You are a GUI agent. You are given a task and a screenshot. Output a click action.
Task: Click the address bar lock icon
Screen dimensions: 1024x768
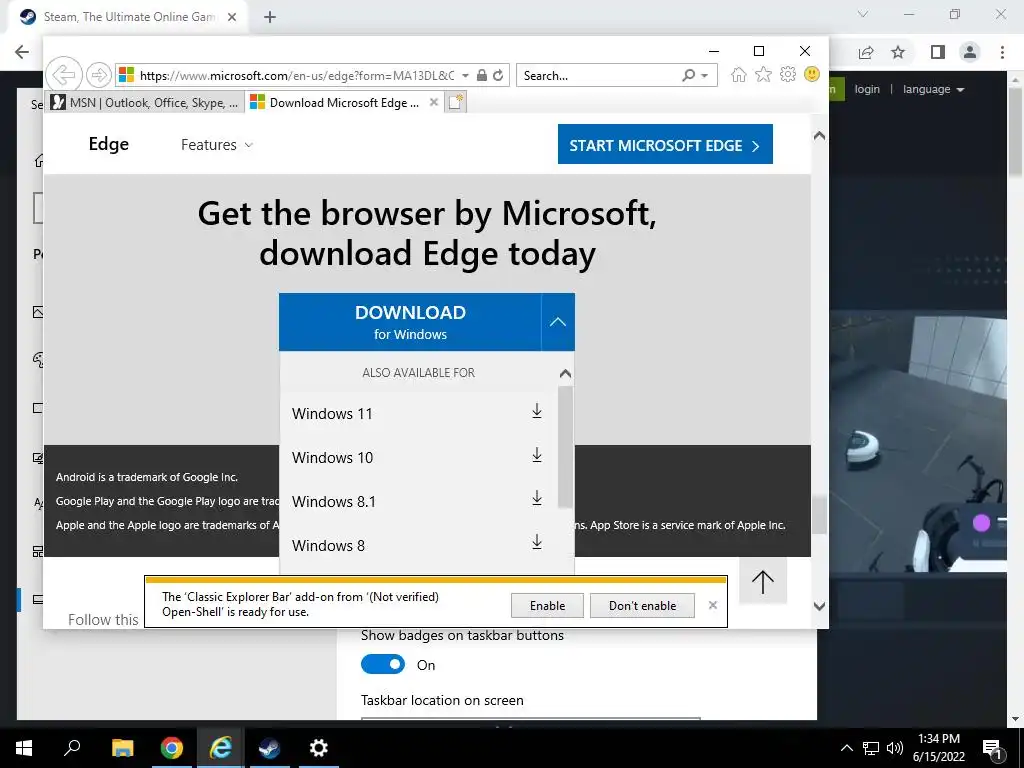tap(482, 75)
